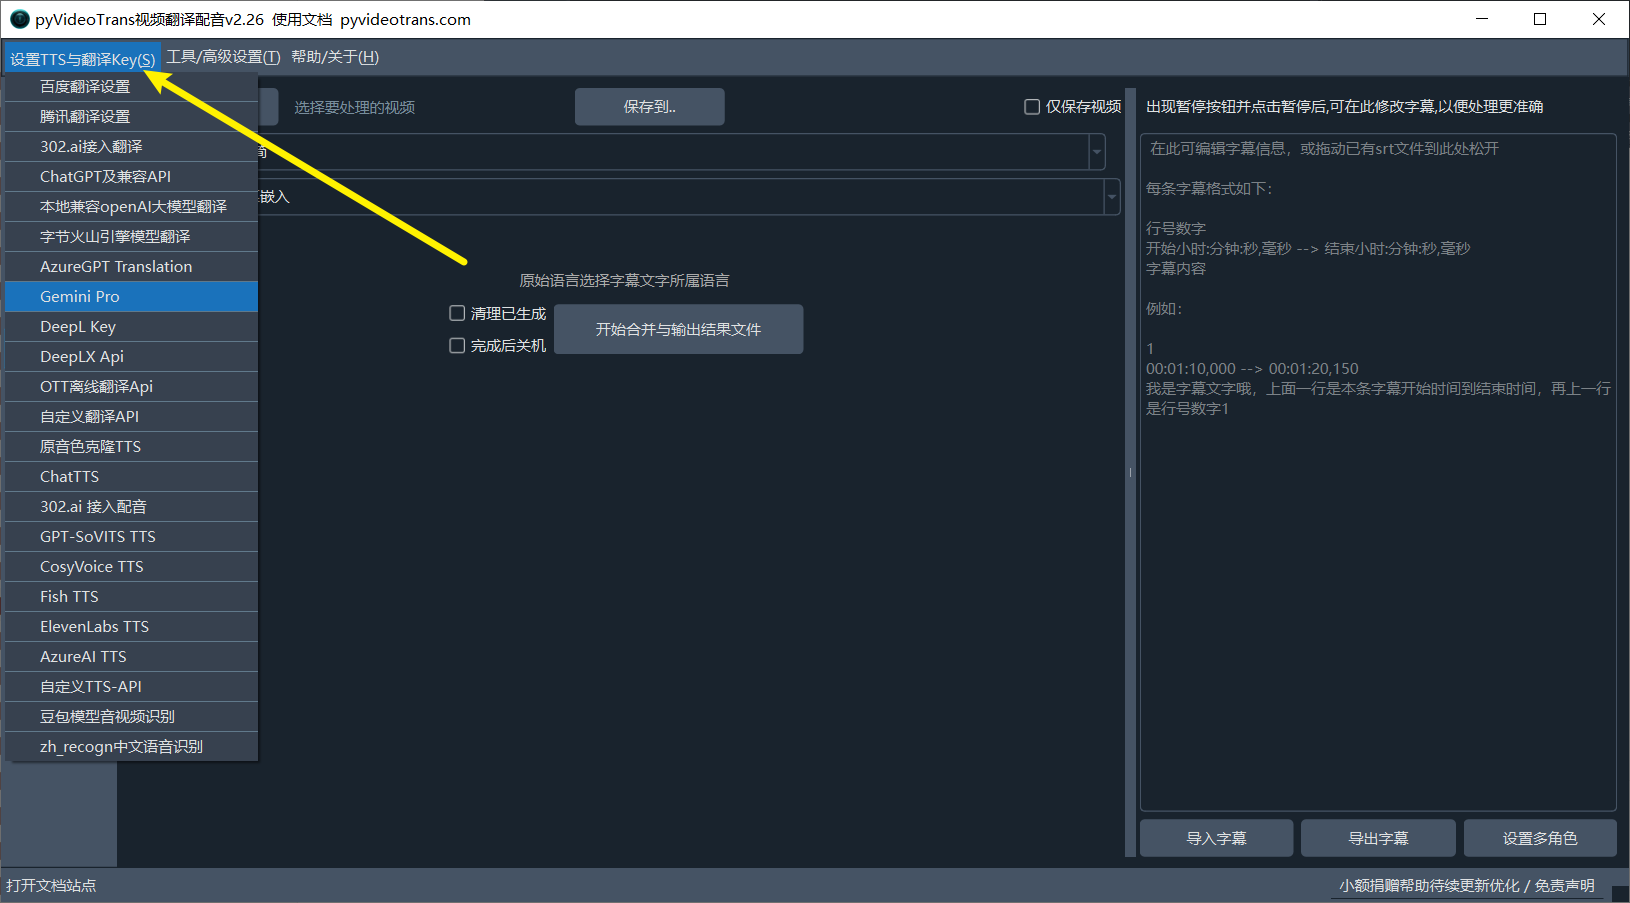Click inside the subtitle editing text area
Image resolution: width=1630 pixels, height=903 pixels.
pos(1378,472)
